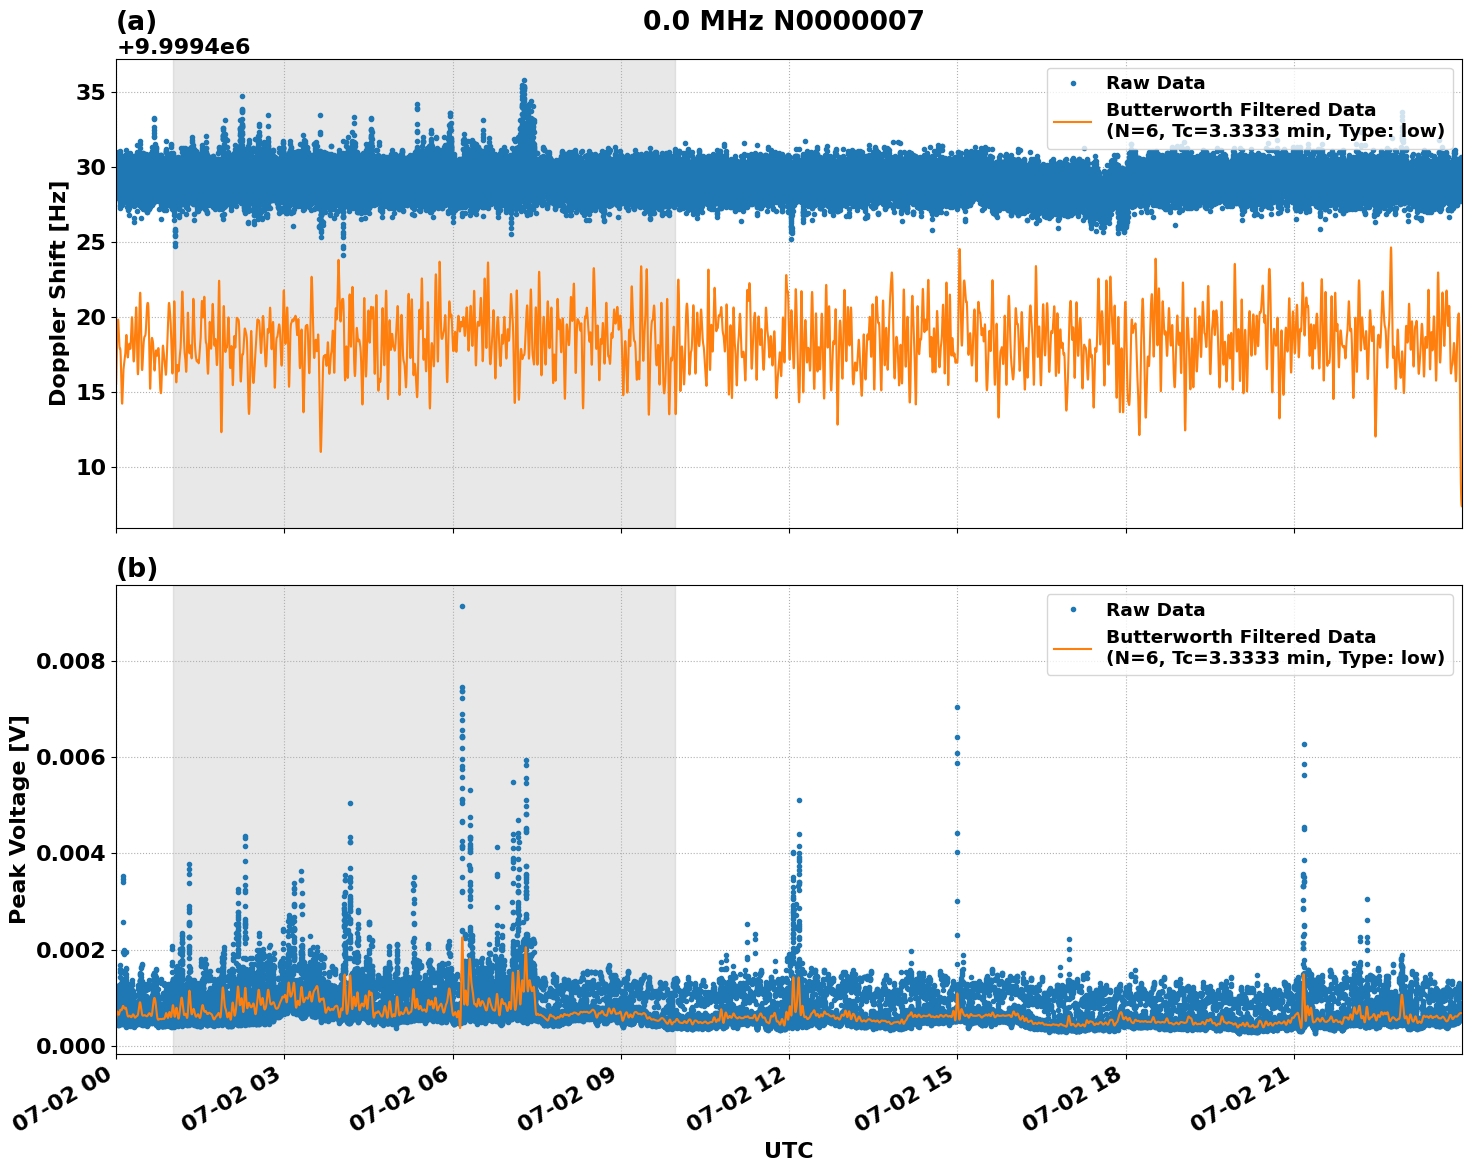Viewport: 1472px width, 1172px height.
Task: Click the (b) subplot label
Action: 138,568
